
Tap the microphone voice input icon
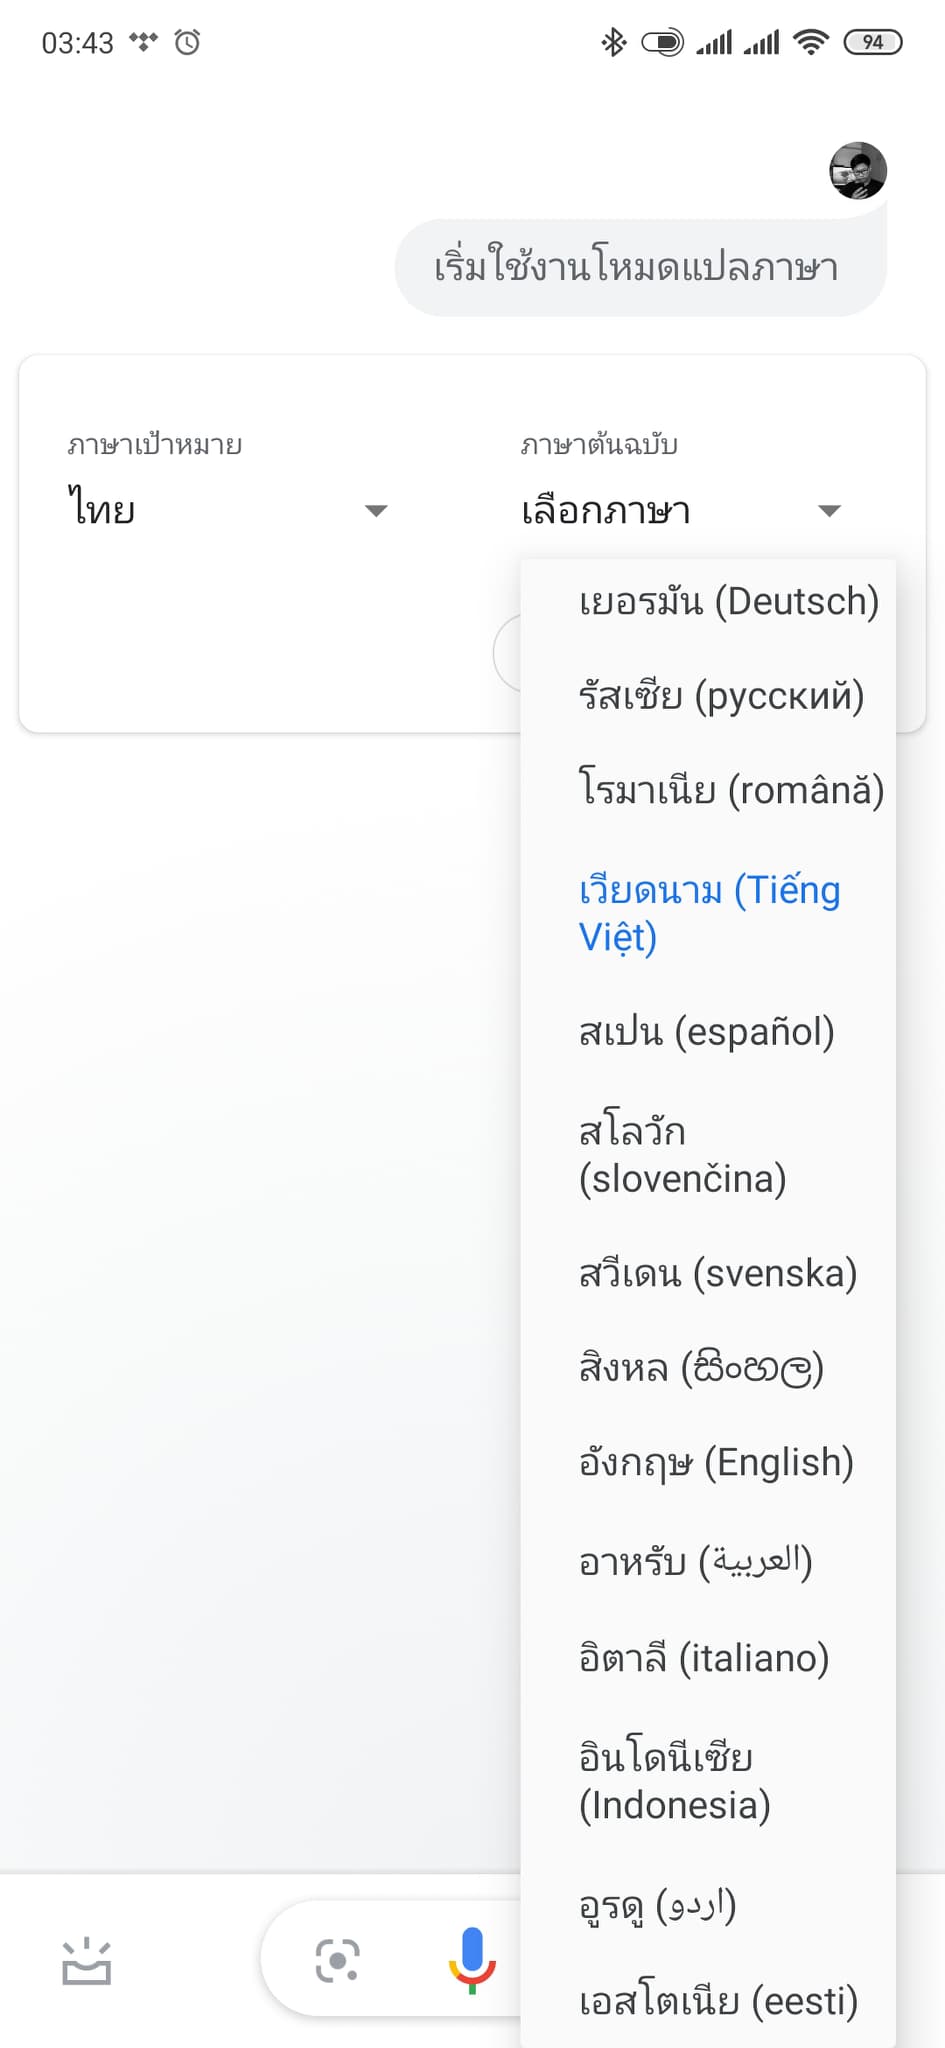click(472, 1959)
